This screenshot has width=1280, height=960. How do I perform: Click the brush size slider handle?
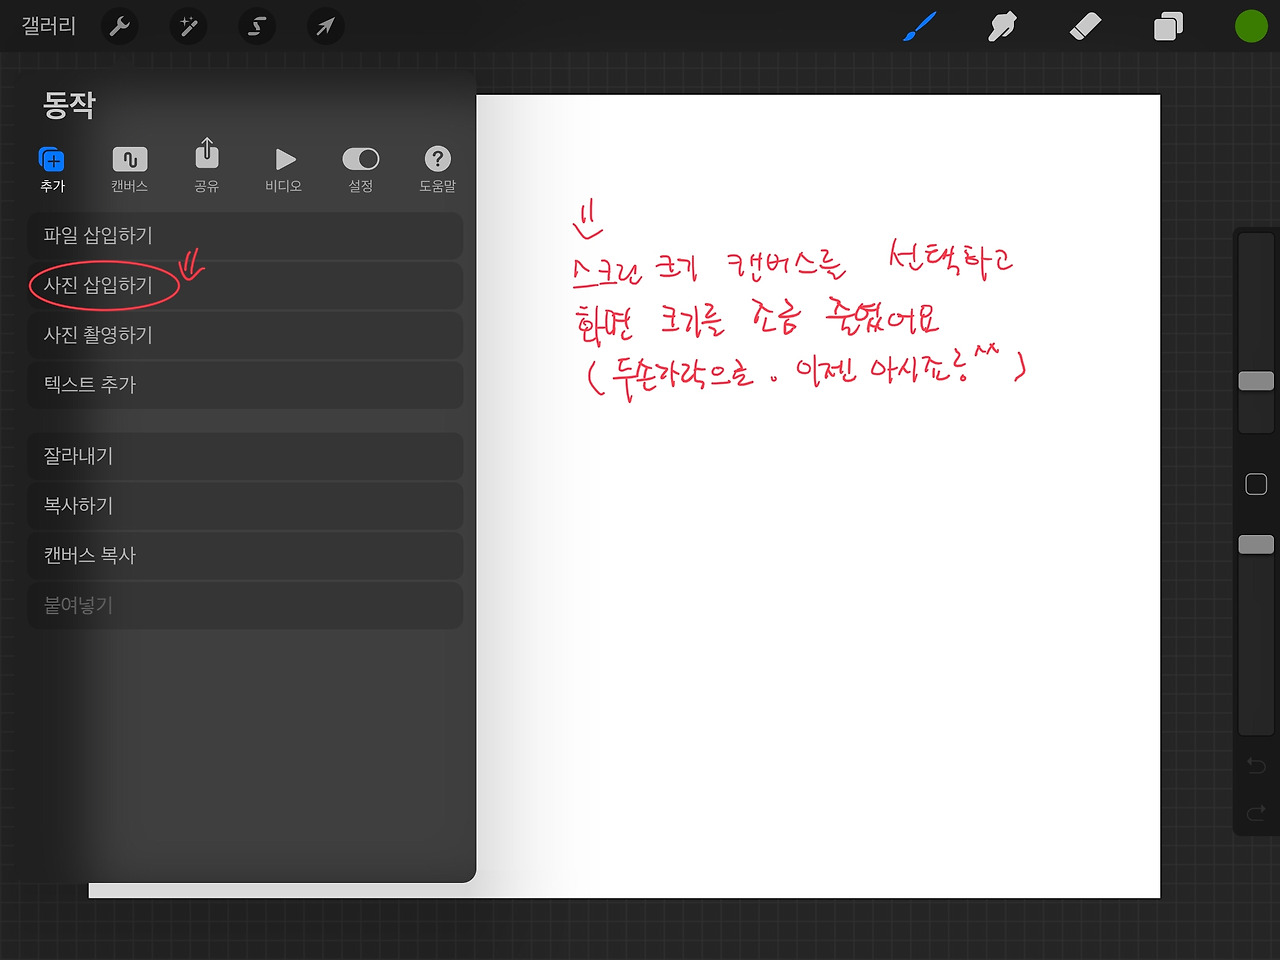click(1256, 381)
